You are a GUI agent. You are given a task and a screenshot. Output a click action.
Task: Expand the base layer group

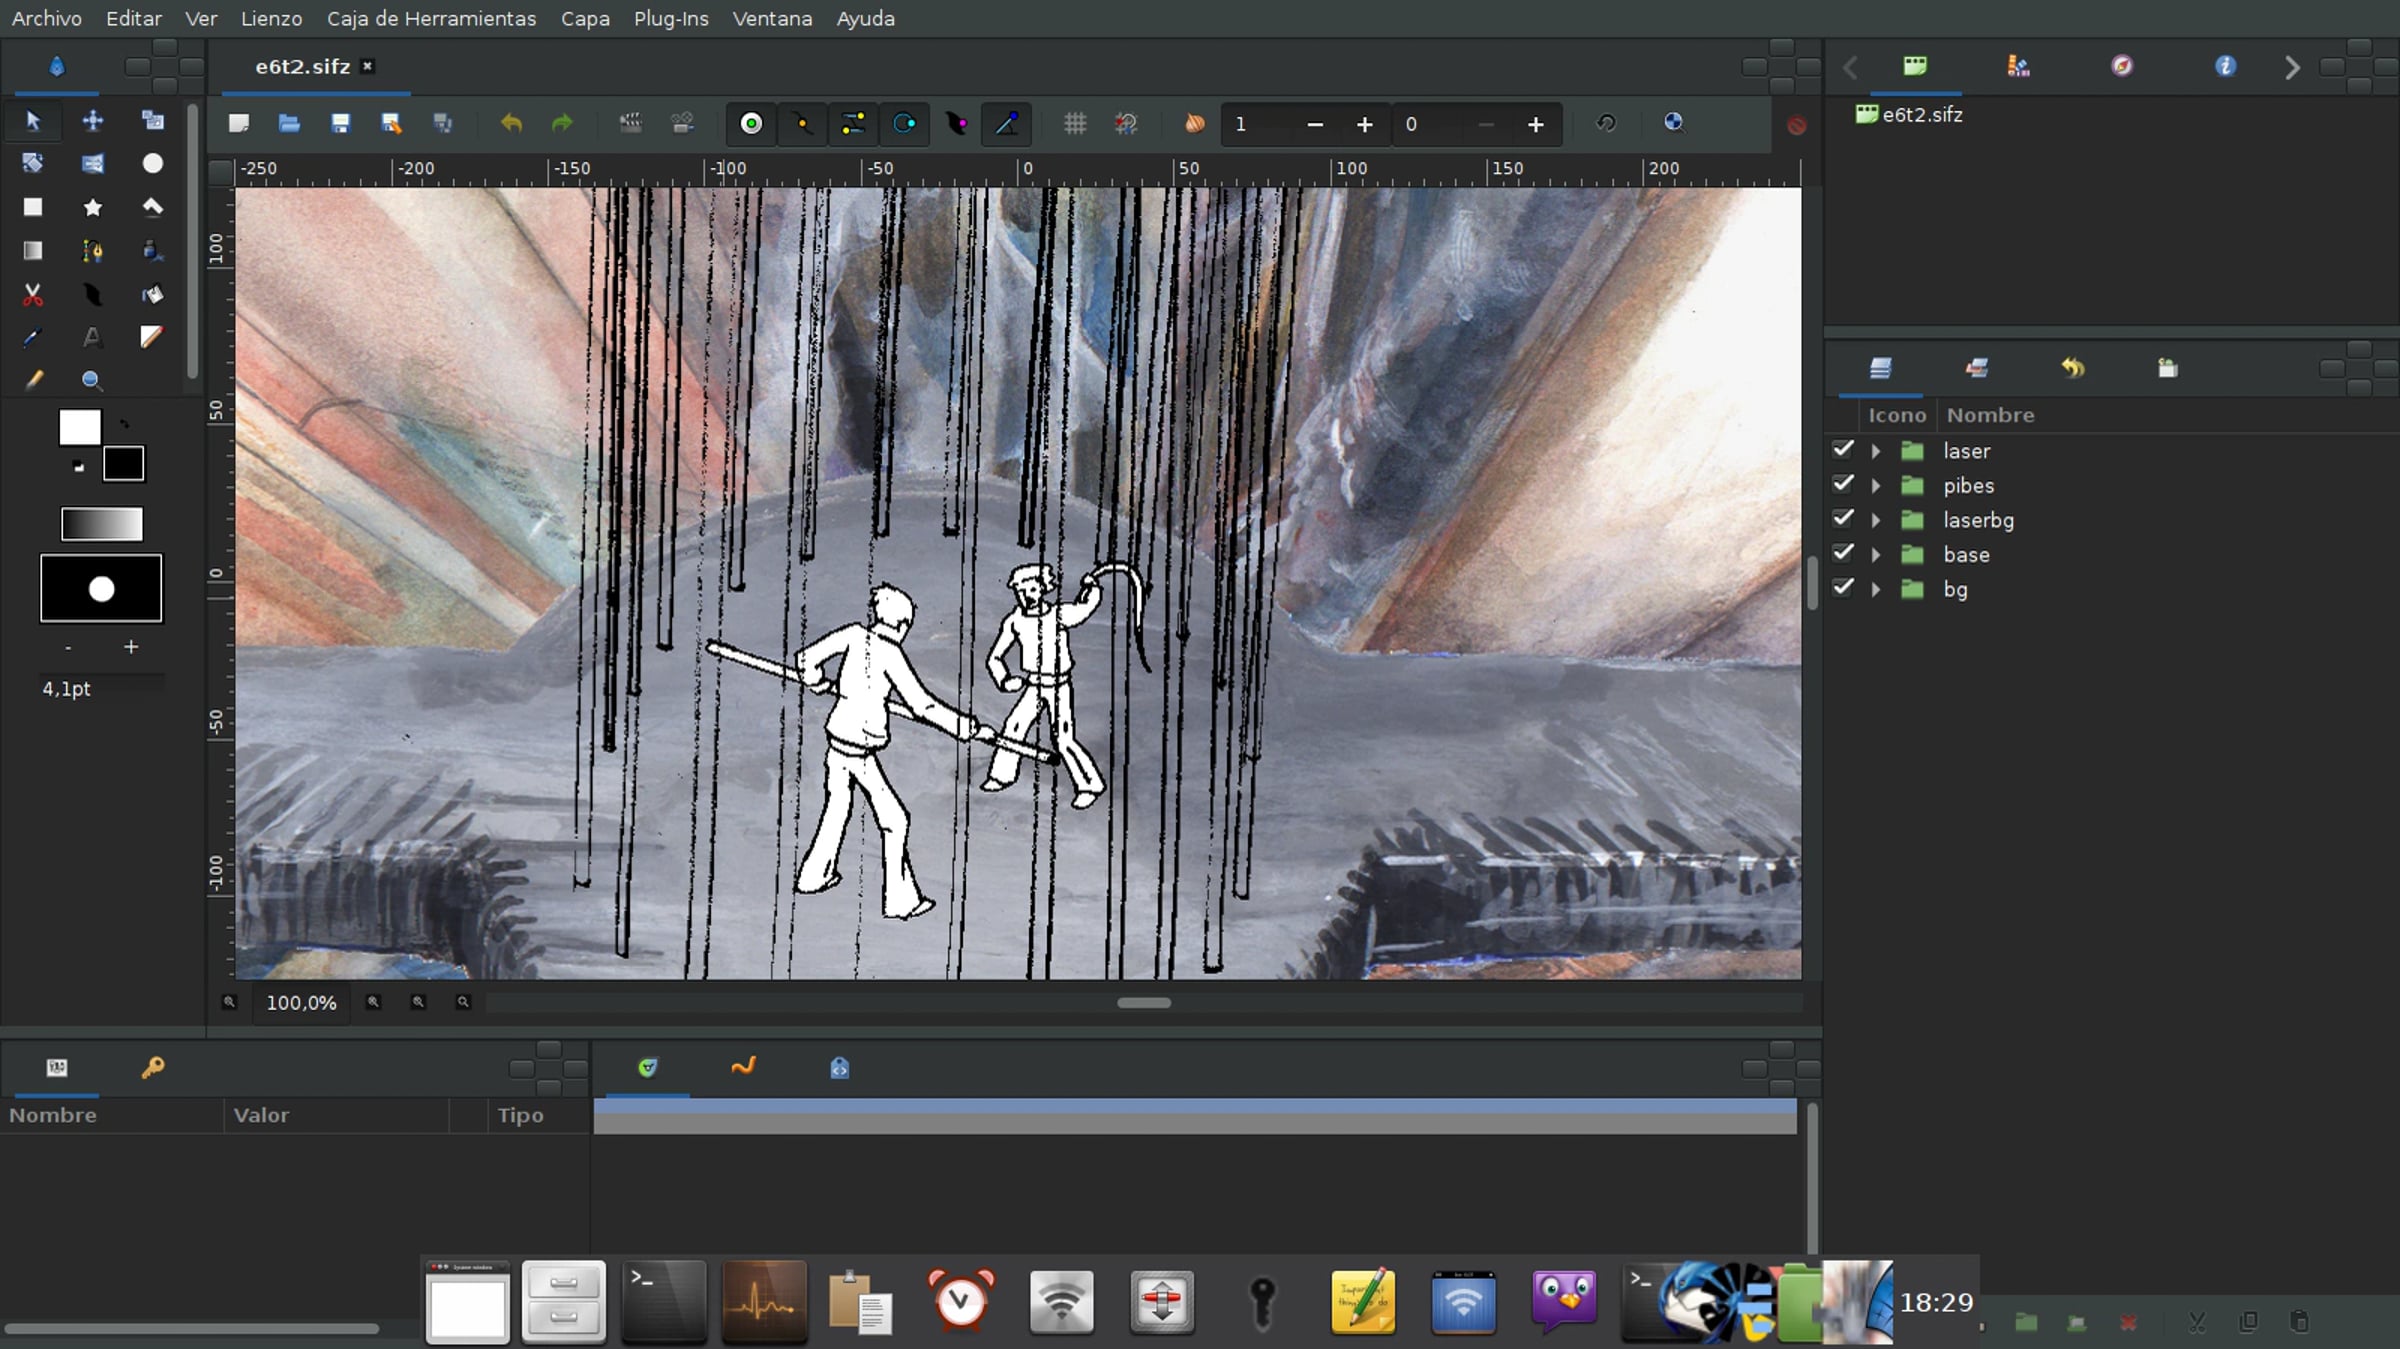point(1876,555)
